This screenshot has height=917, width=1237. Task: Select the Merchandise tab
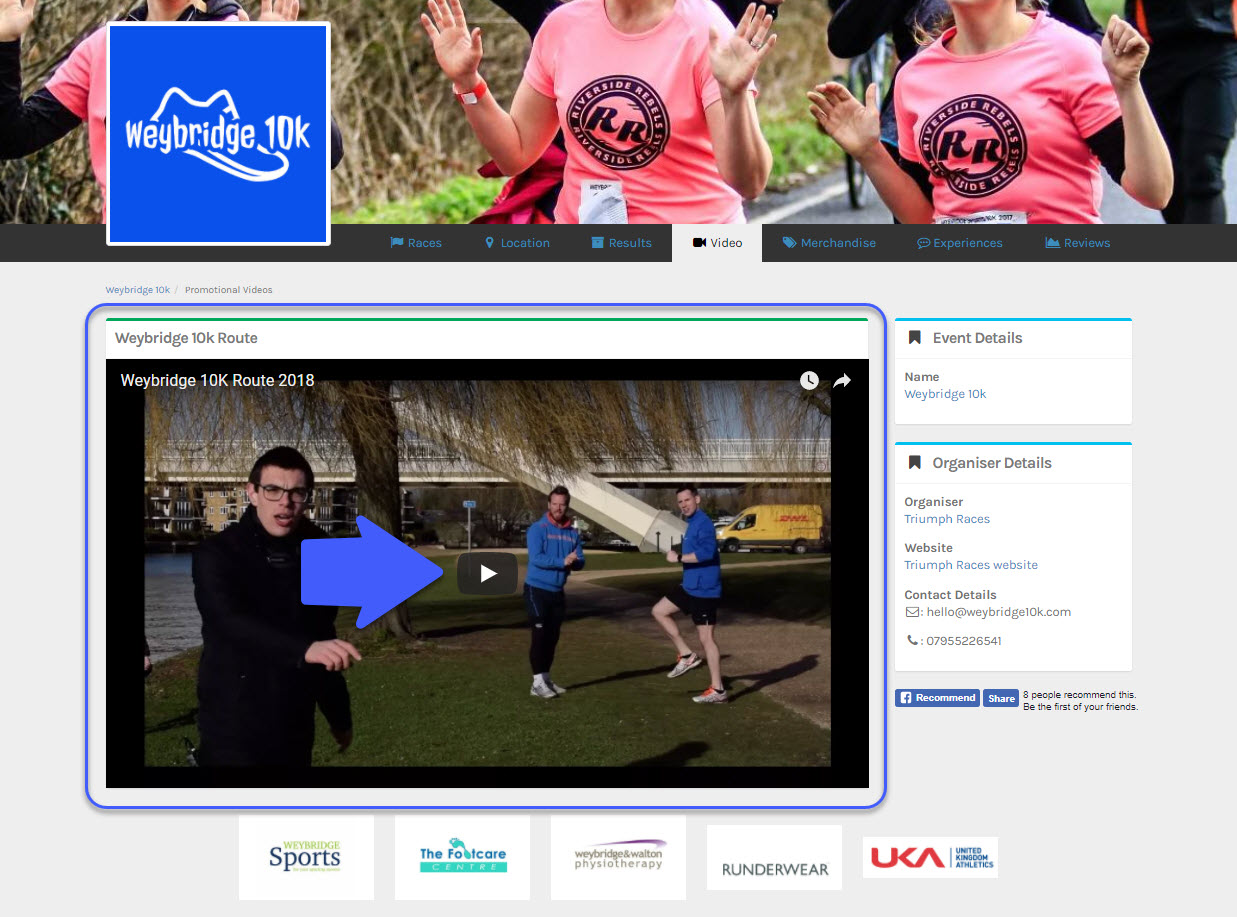pos(829,243)
